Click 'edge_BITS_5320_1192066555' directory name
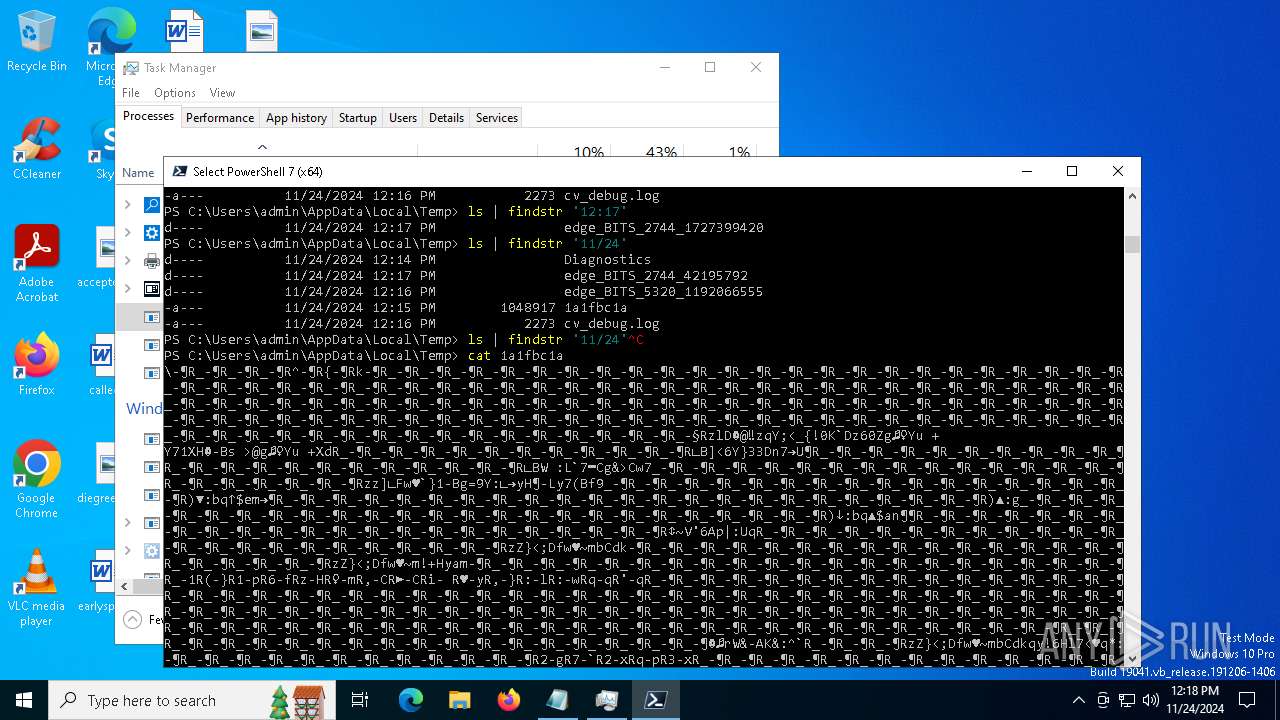Screen dimensions: 1280x720 click(x=664, y=292)
